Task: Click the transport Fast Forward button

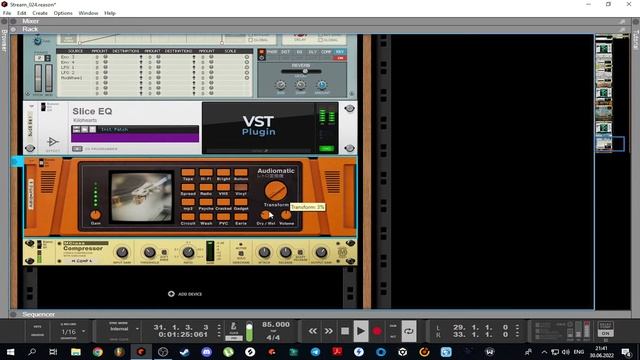Action: click(x=329, y=331)
